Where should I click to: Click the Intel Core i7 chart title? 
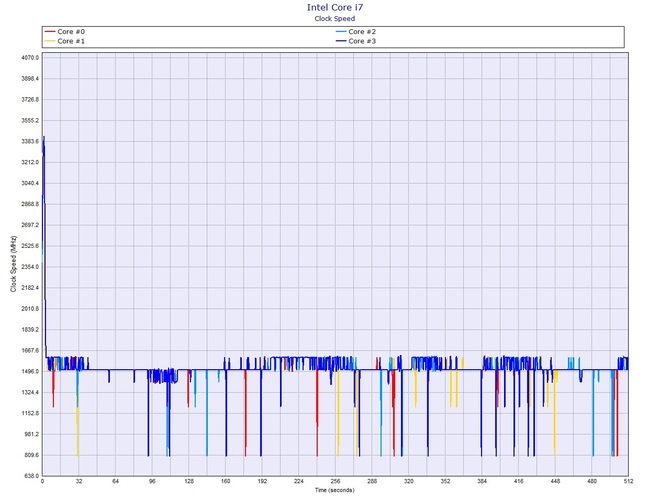(335, 7)
